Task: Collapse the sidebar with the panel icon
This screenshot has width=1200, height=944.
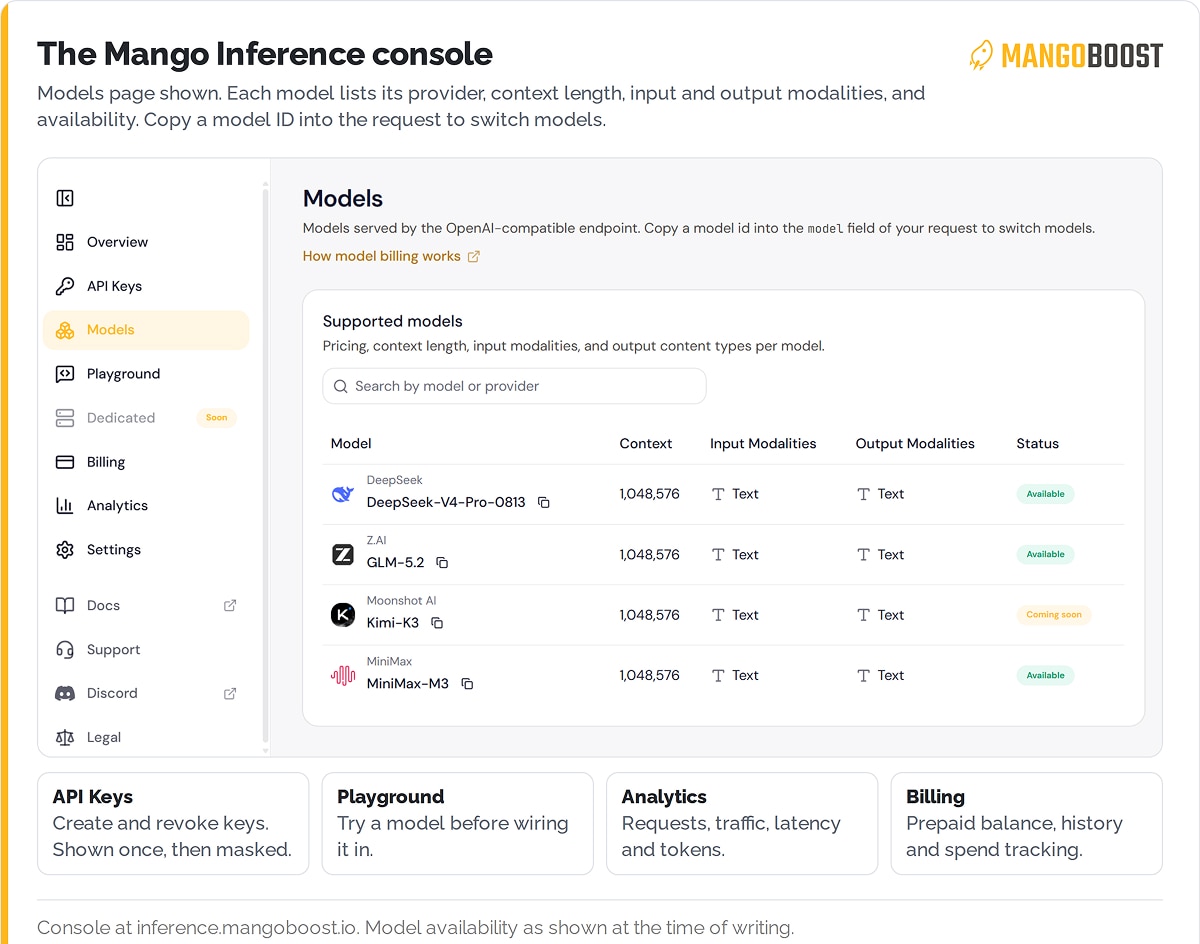Action: click(x=65, y=198)
